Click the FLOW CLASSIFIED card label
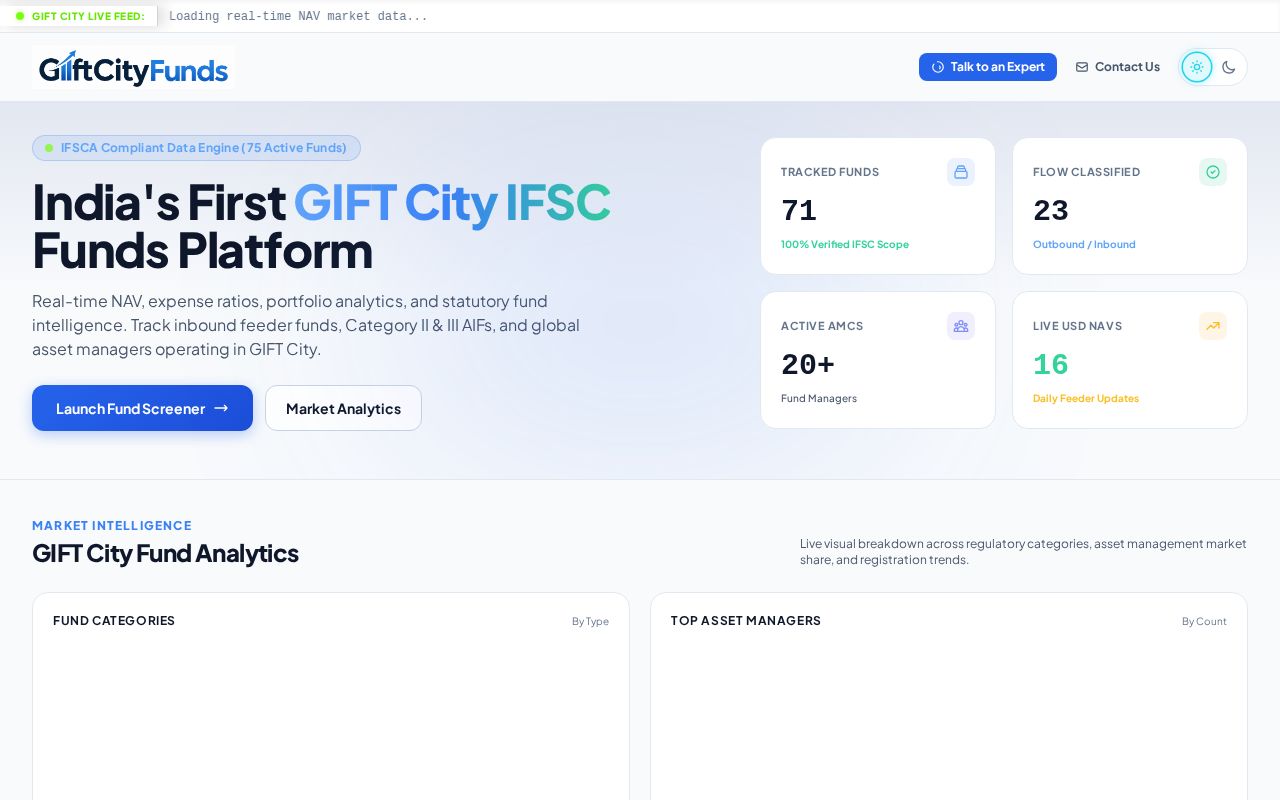 1086,172
